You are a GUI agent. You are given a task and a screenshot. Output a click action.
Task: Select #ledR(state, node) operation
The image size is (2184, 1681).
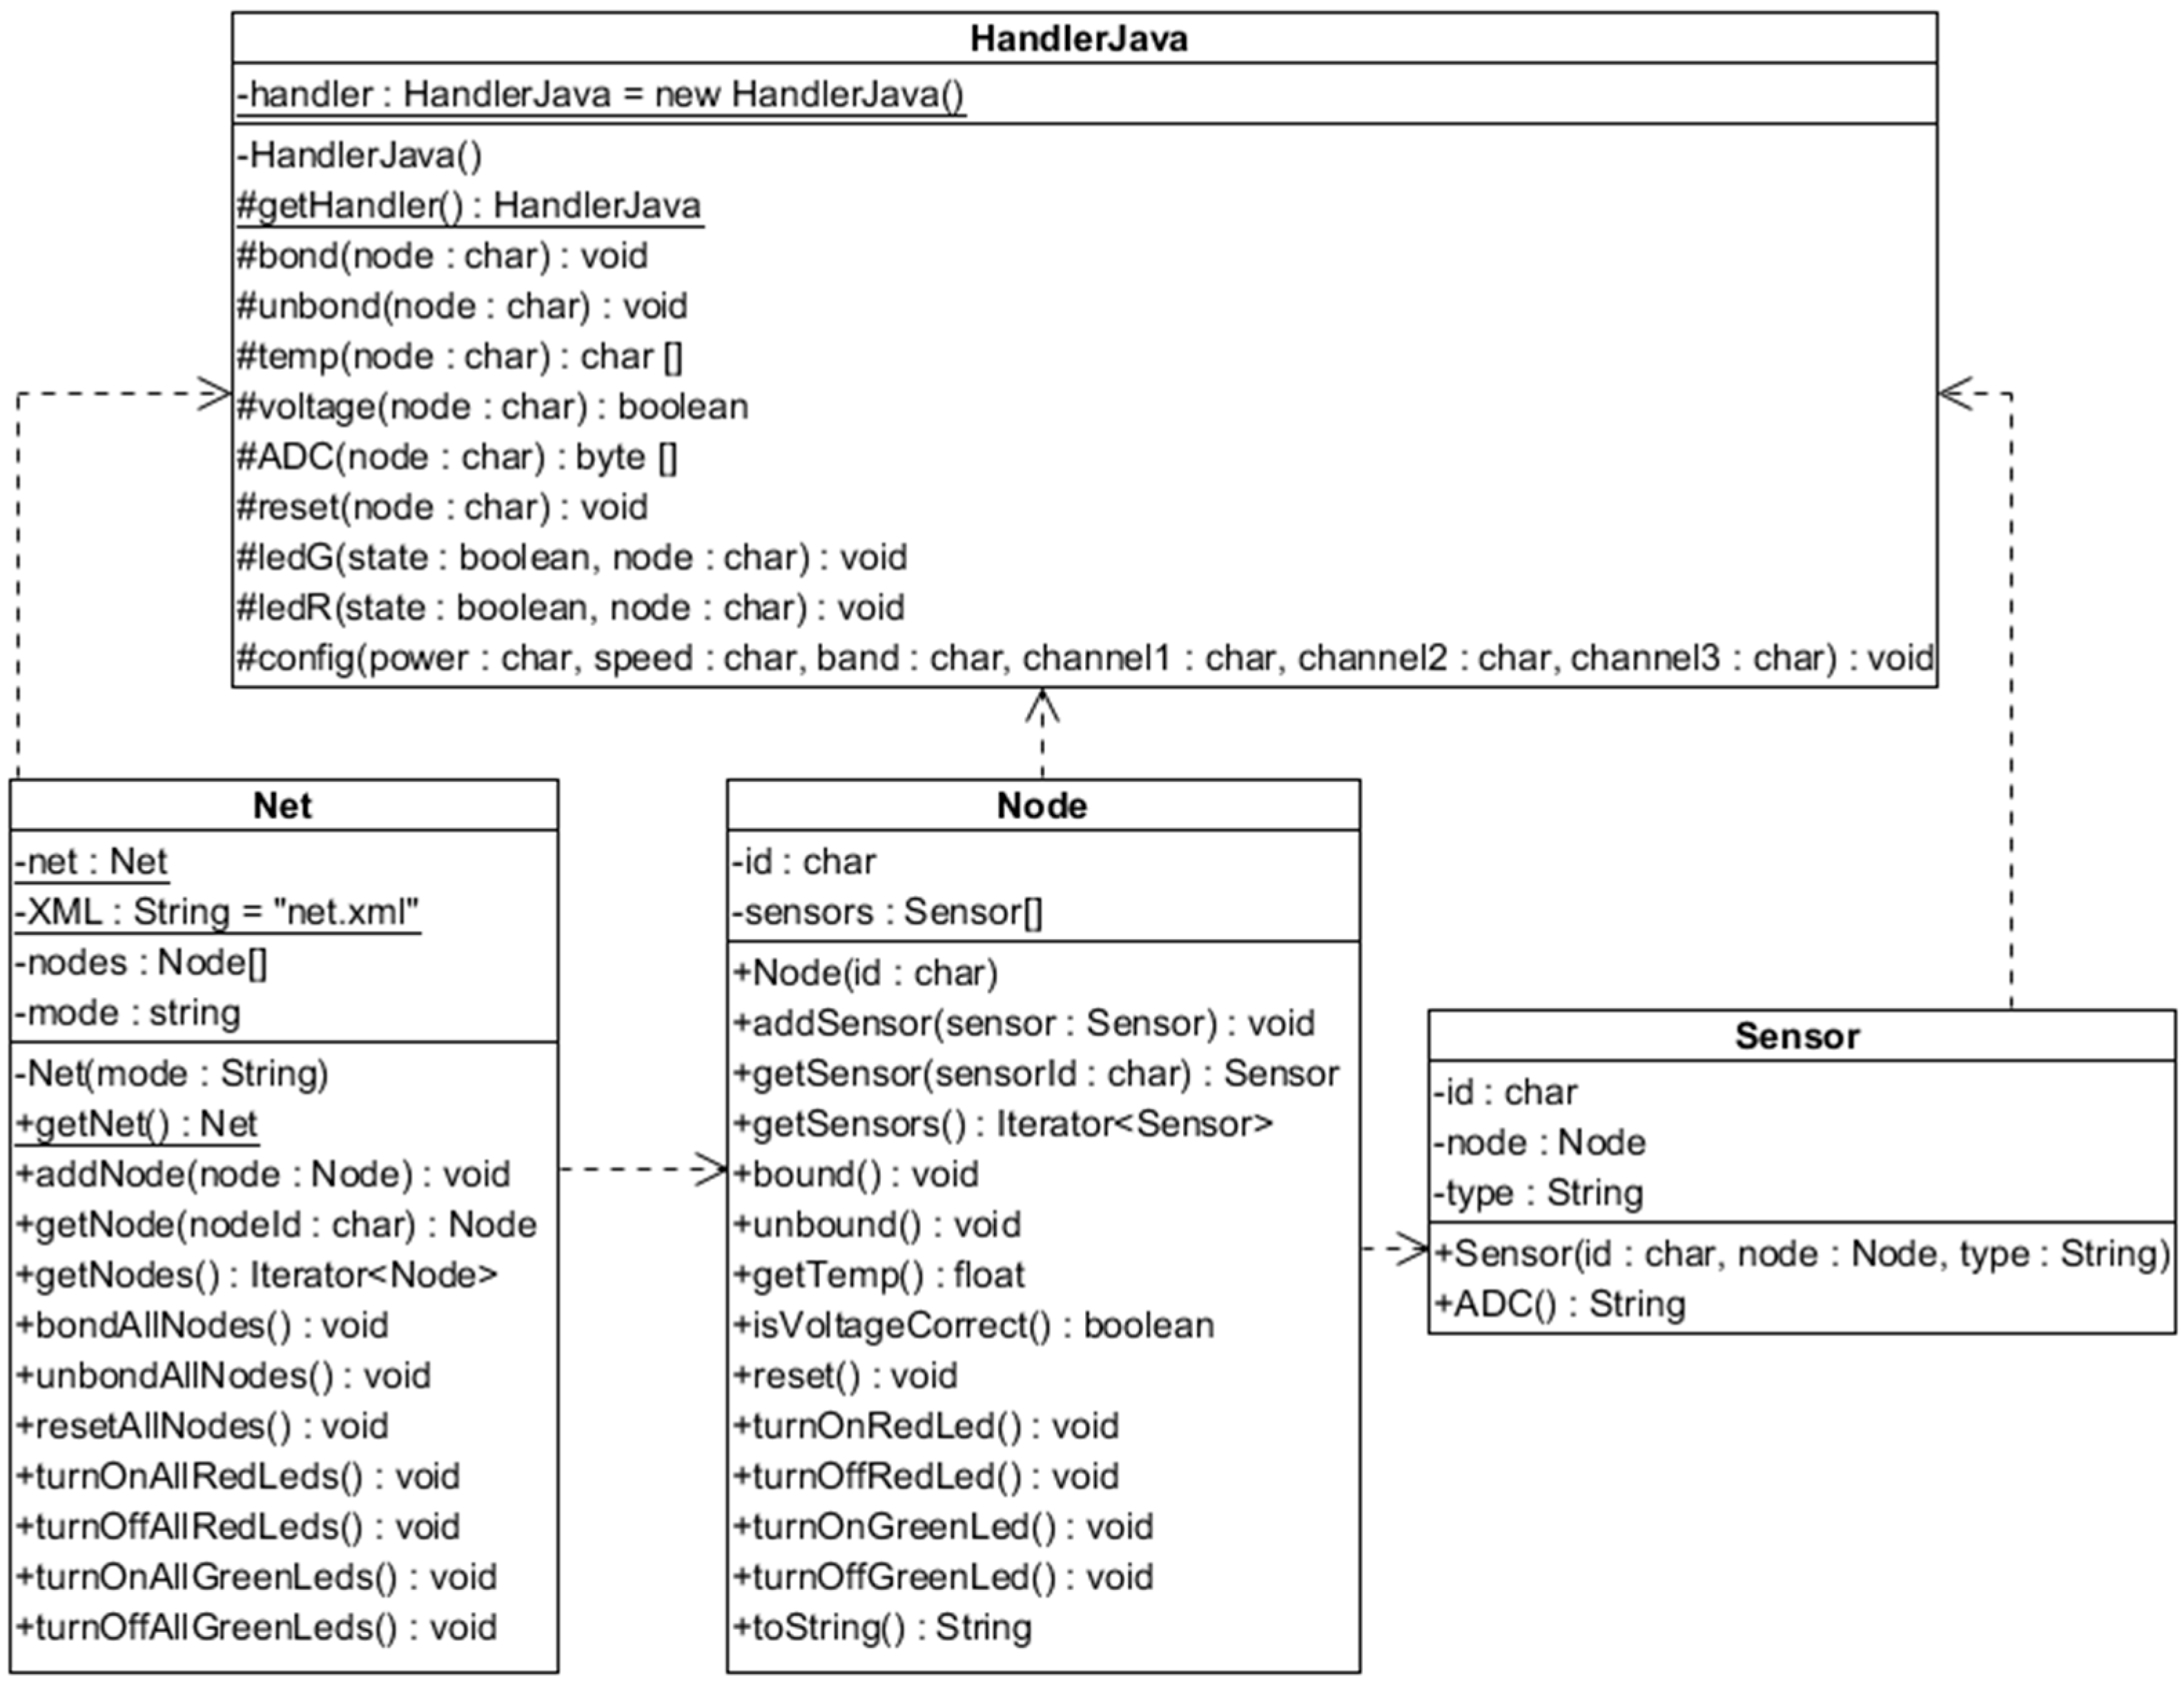click(571, 608)
